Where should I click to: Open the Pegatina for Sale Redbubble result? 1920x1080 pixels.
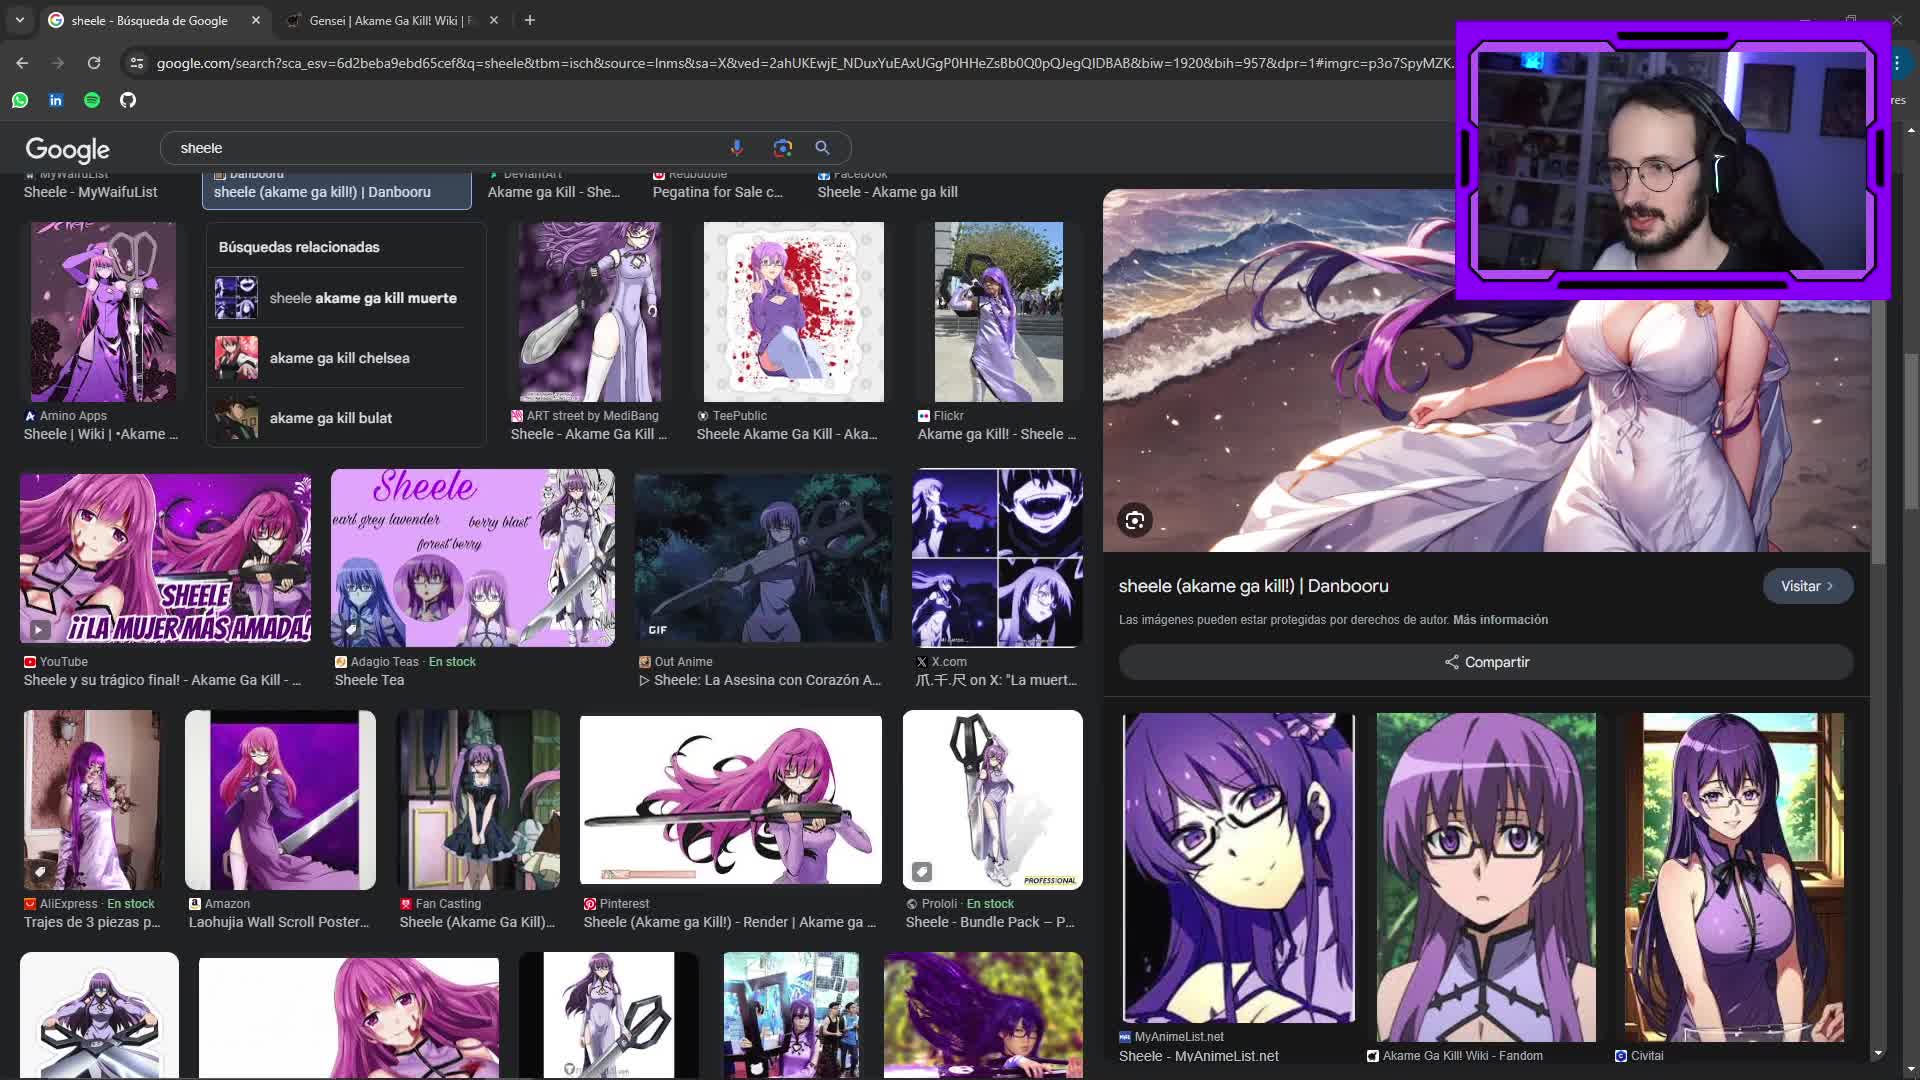[x=718, y=190]
